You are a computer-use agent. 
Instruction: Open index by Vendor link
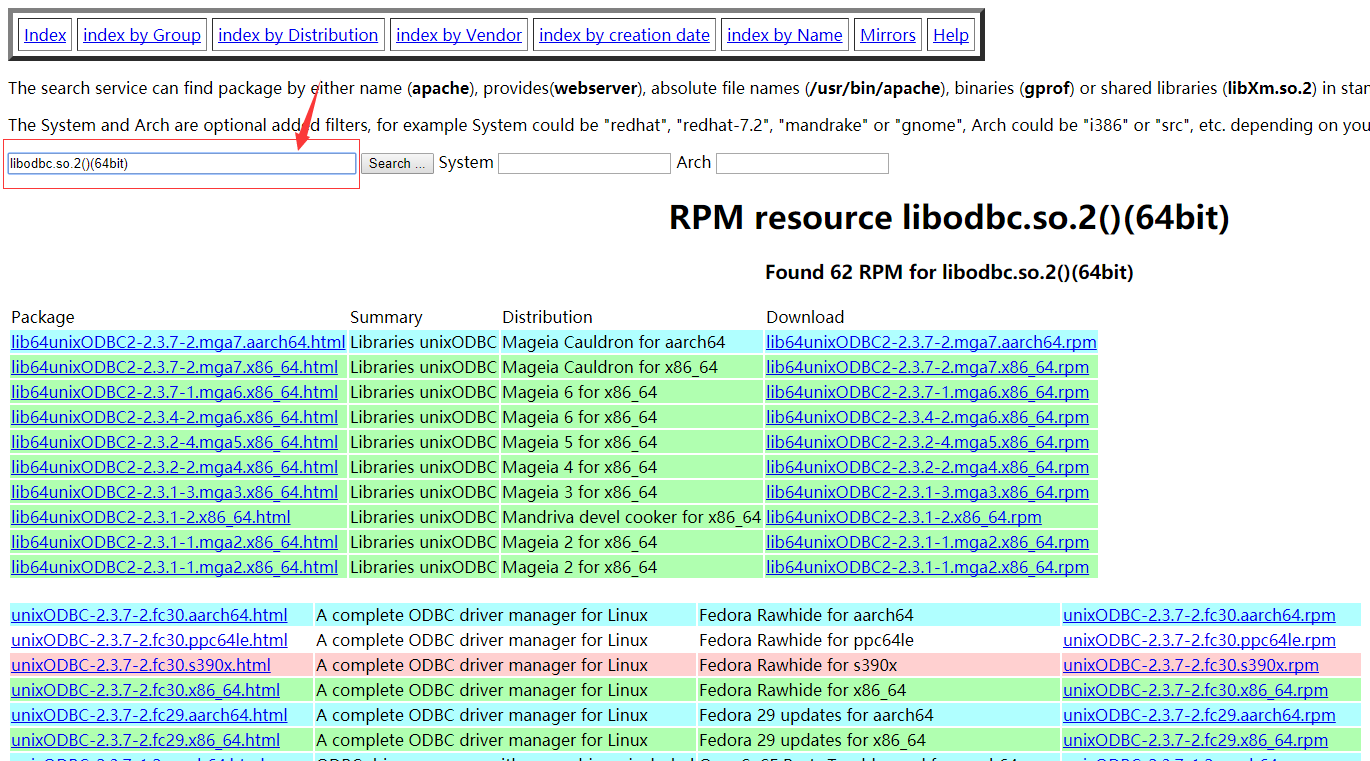(459, 35)
